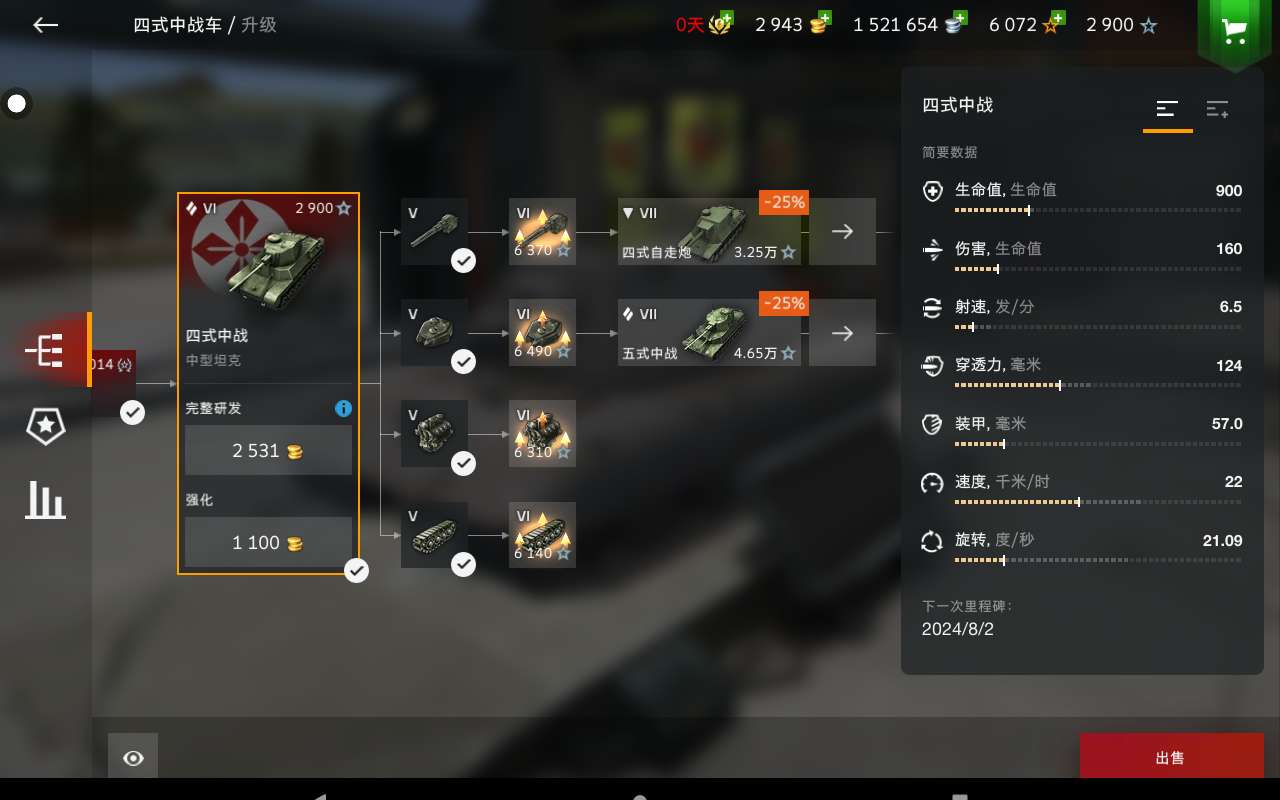Select the tier VI tracks upgrade

pyautogui.click(x=542, y=535)
